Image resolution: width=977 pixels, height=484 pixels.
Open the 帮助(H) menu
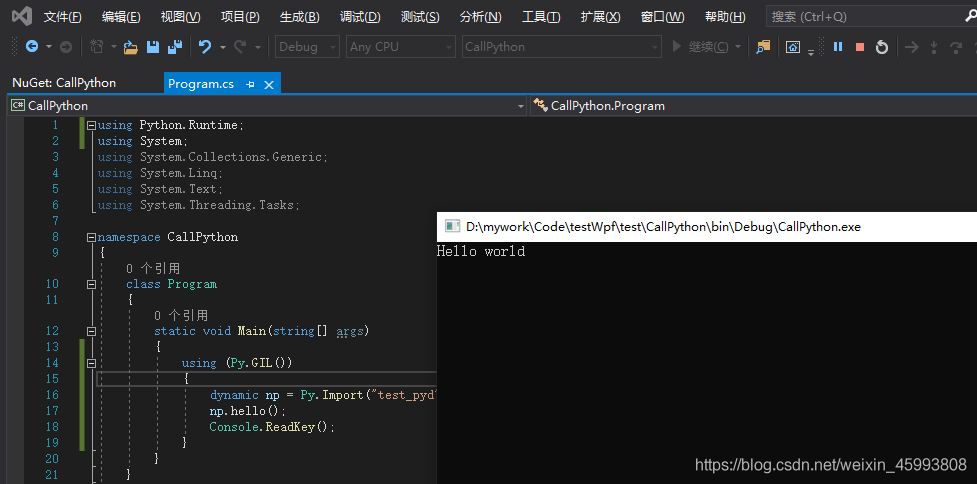(725, 17)
